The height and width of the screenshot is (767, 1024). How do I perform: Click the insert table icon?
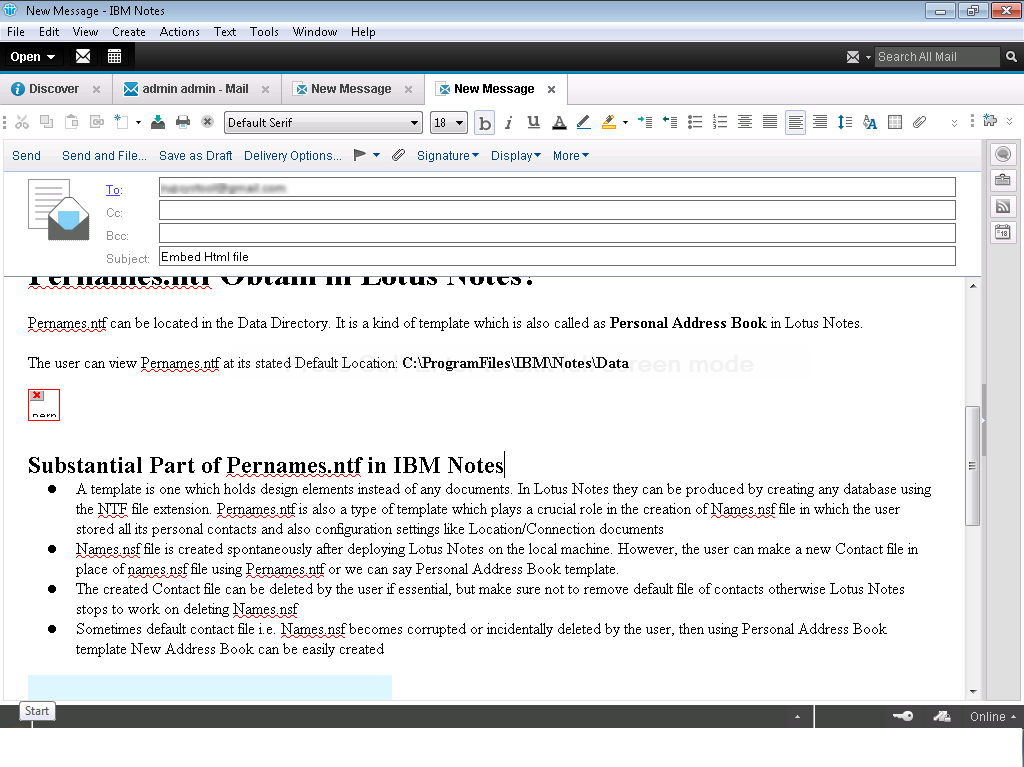point(895,122)
